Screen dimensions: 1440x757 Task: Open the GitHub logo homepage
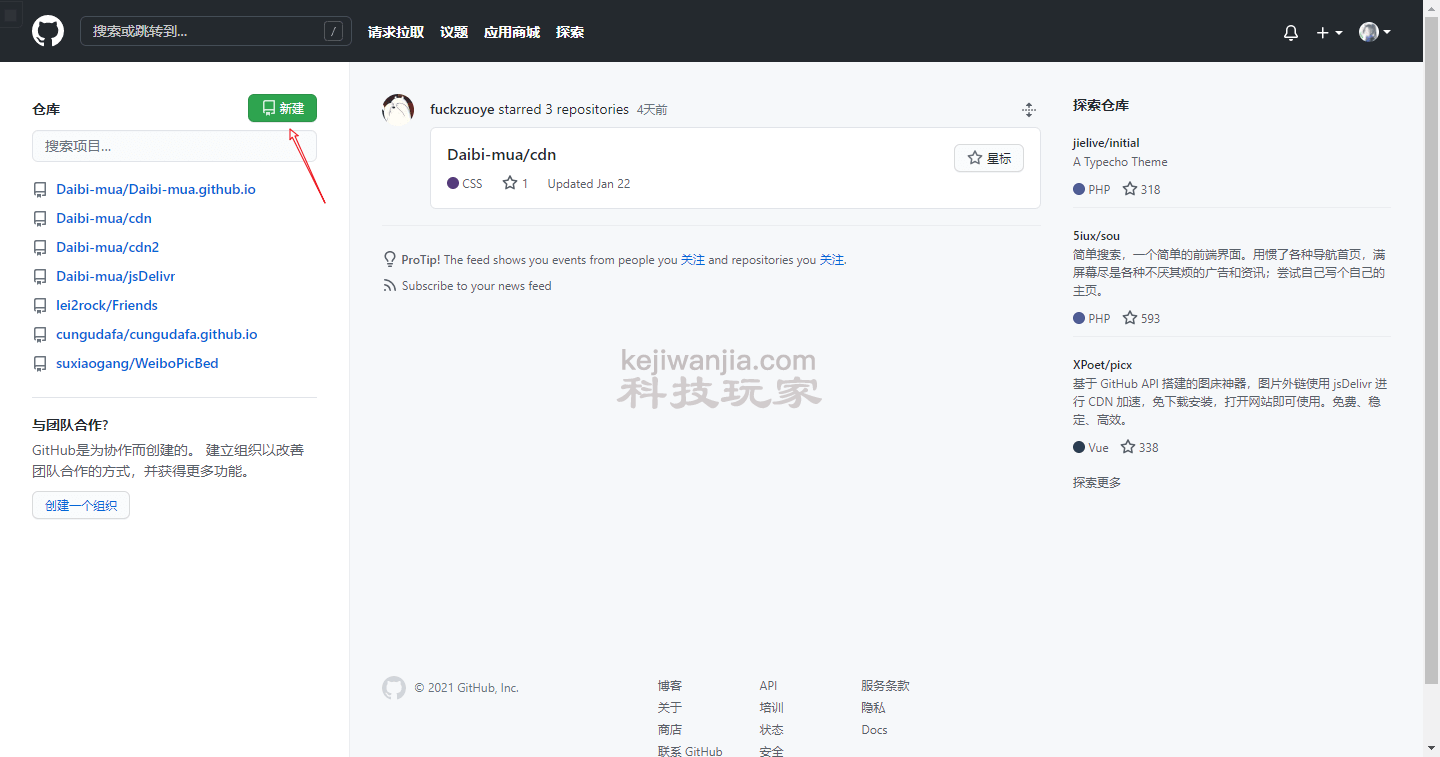click(x=48, y=31)
